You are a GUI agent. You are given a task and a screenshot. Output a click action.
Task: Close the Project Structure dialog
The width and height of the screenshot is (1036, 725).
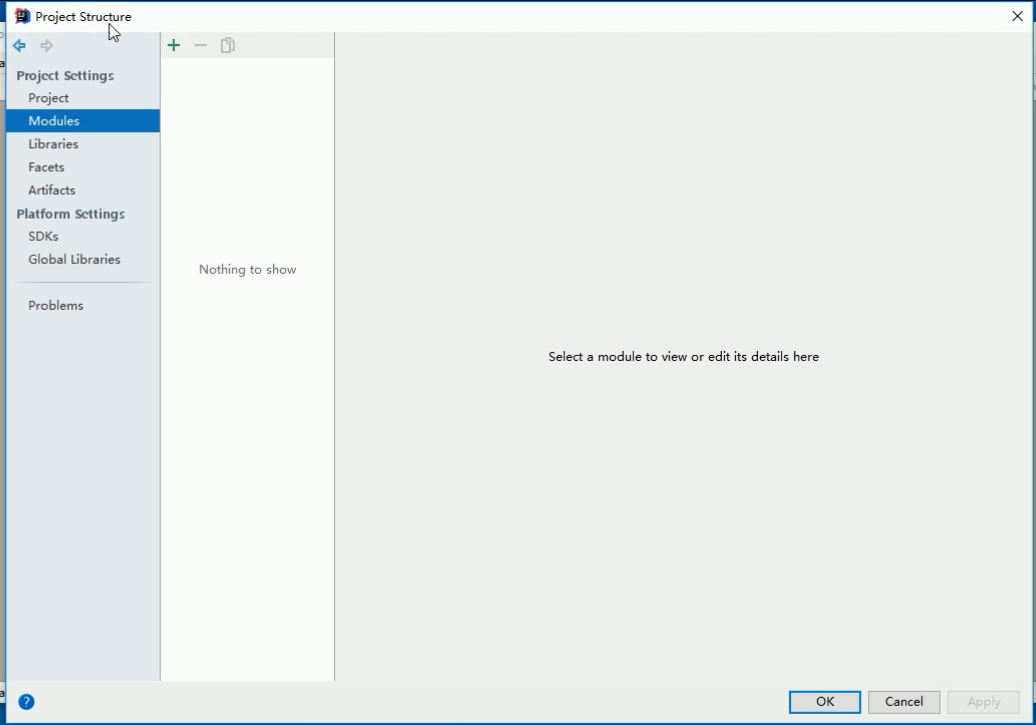click(x=1018, y=16)
